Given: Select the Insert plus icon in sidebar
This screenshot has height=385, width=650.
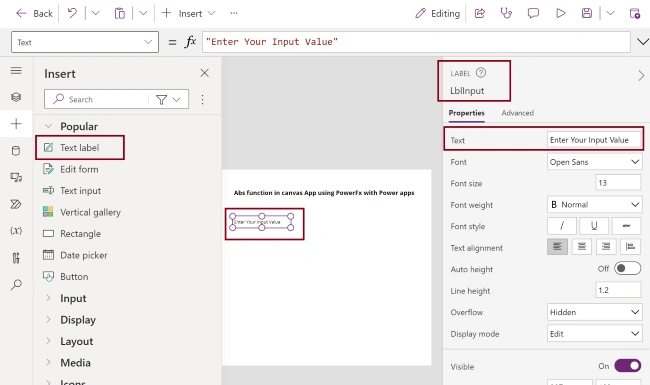Looking at the screenshot, I should [16, 123].
